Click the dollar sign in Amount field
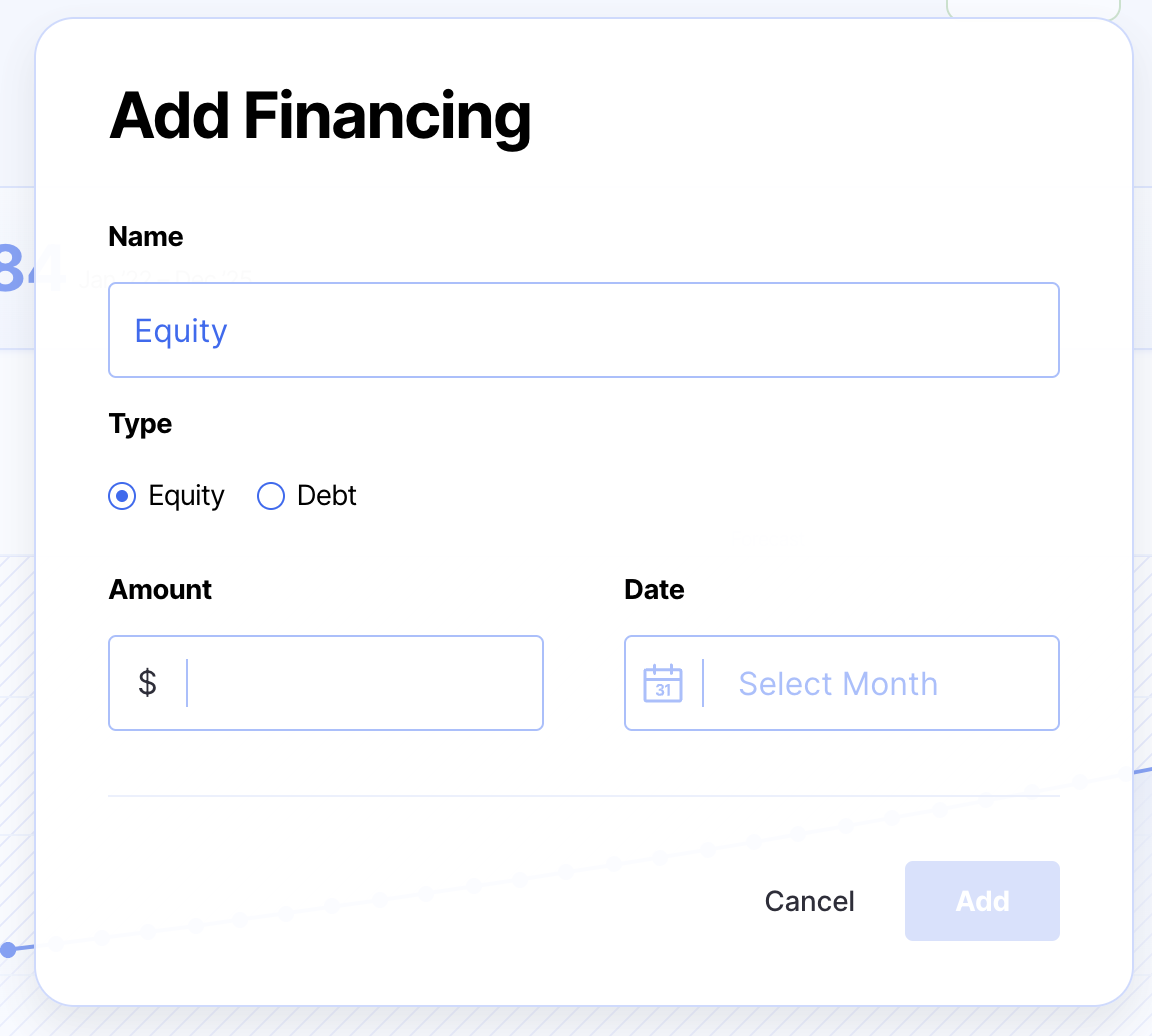This screenshot has width=1152, height=1036. 148,683
